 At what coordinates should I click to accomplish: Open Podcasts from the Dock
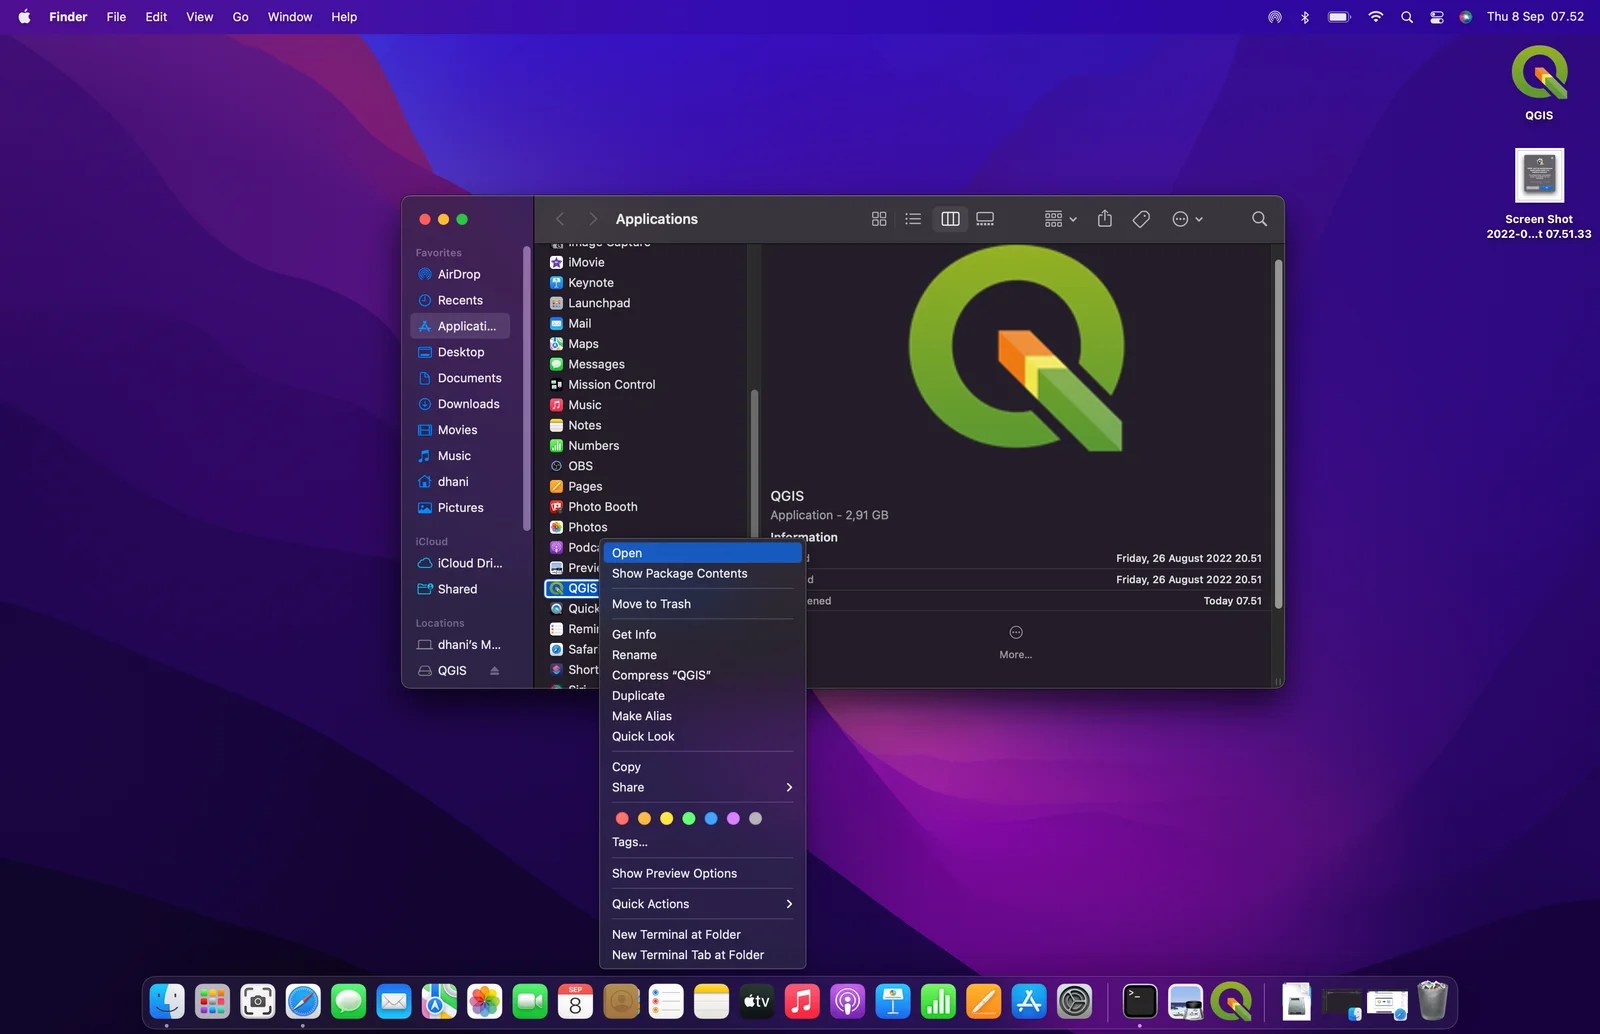[847, 1001]
